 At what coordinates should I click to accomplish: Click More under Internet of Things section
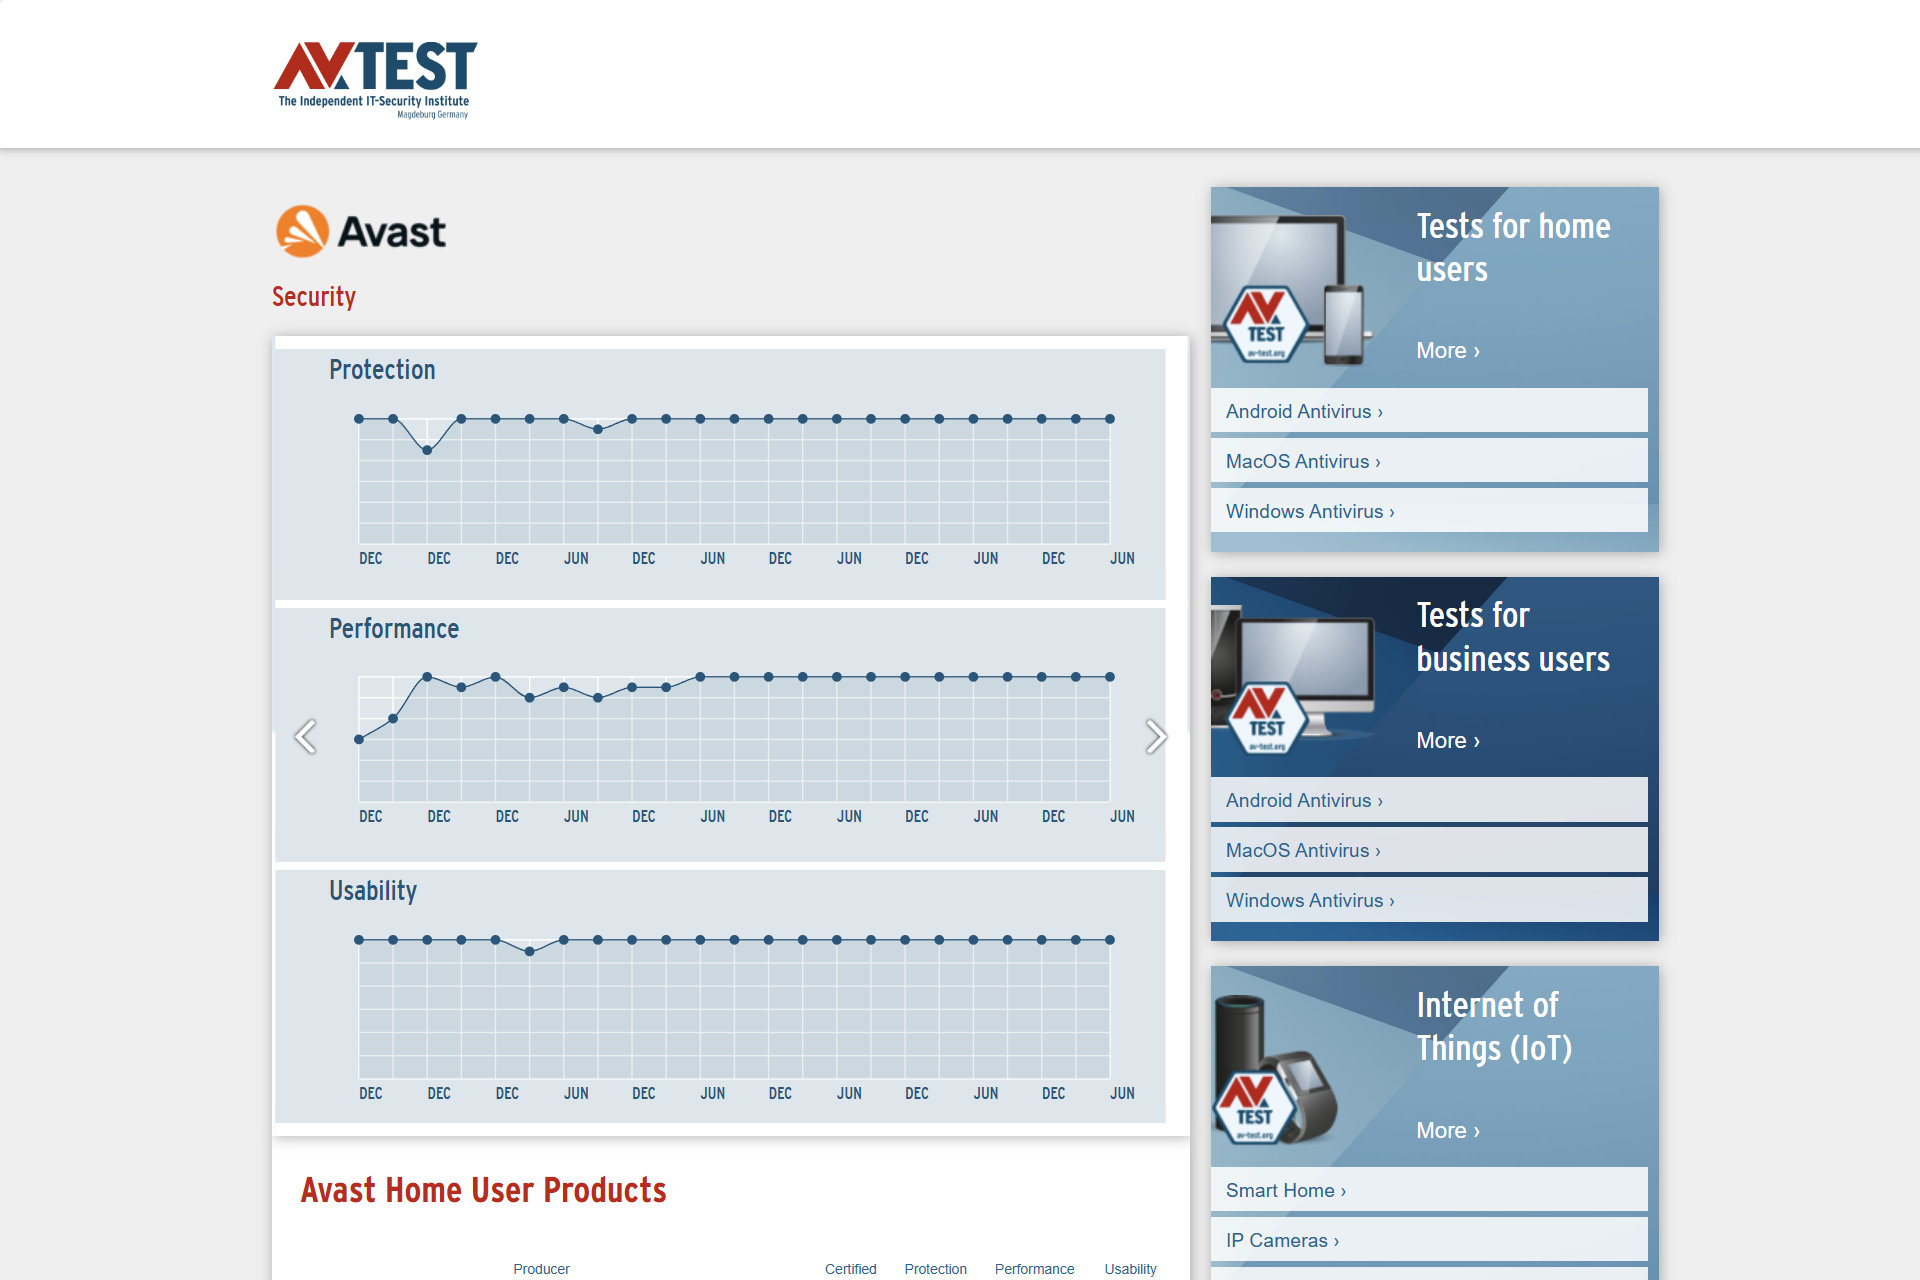(1447, 1130)
